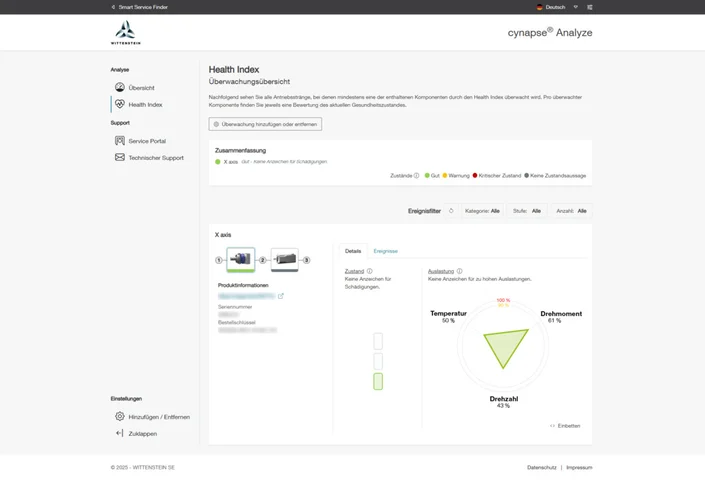The width and height of the screenshot is (705, 480).
Task: Open the Anzahl filter dropdown
Action: coord(571,211)
